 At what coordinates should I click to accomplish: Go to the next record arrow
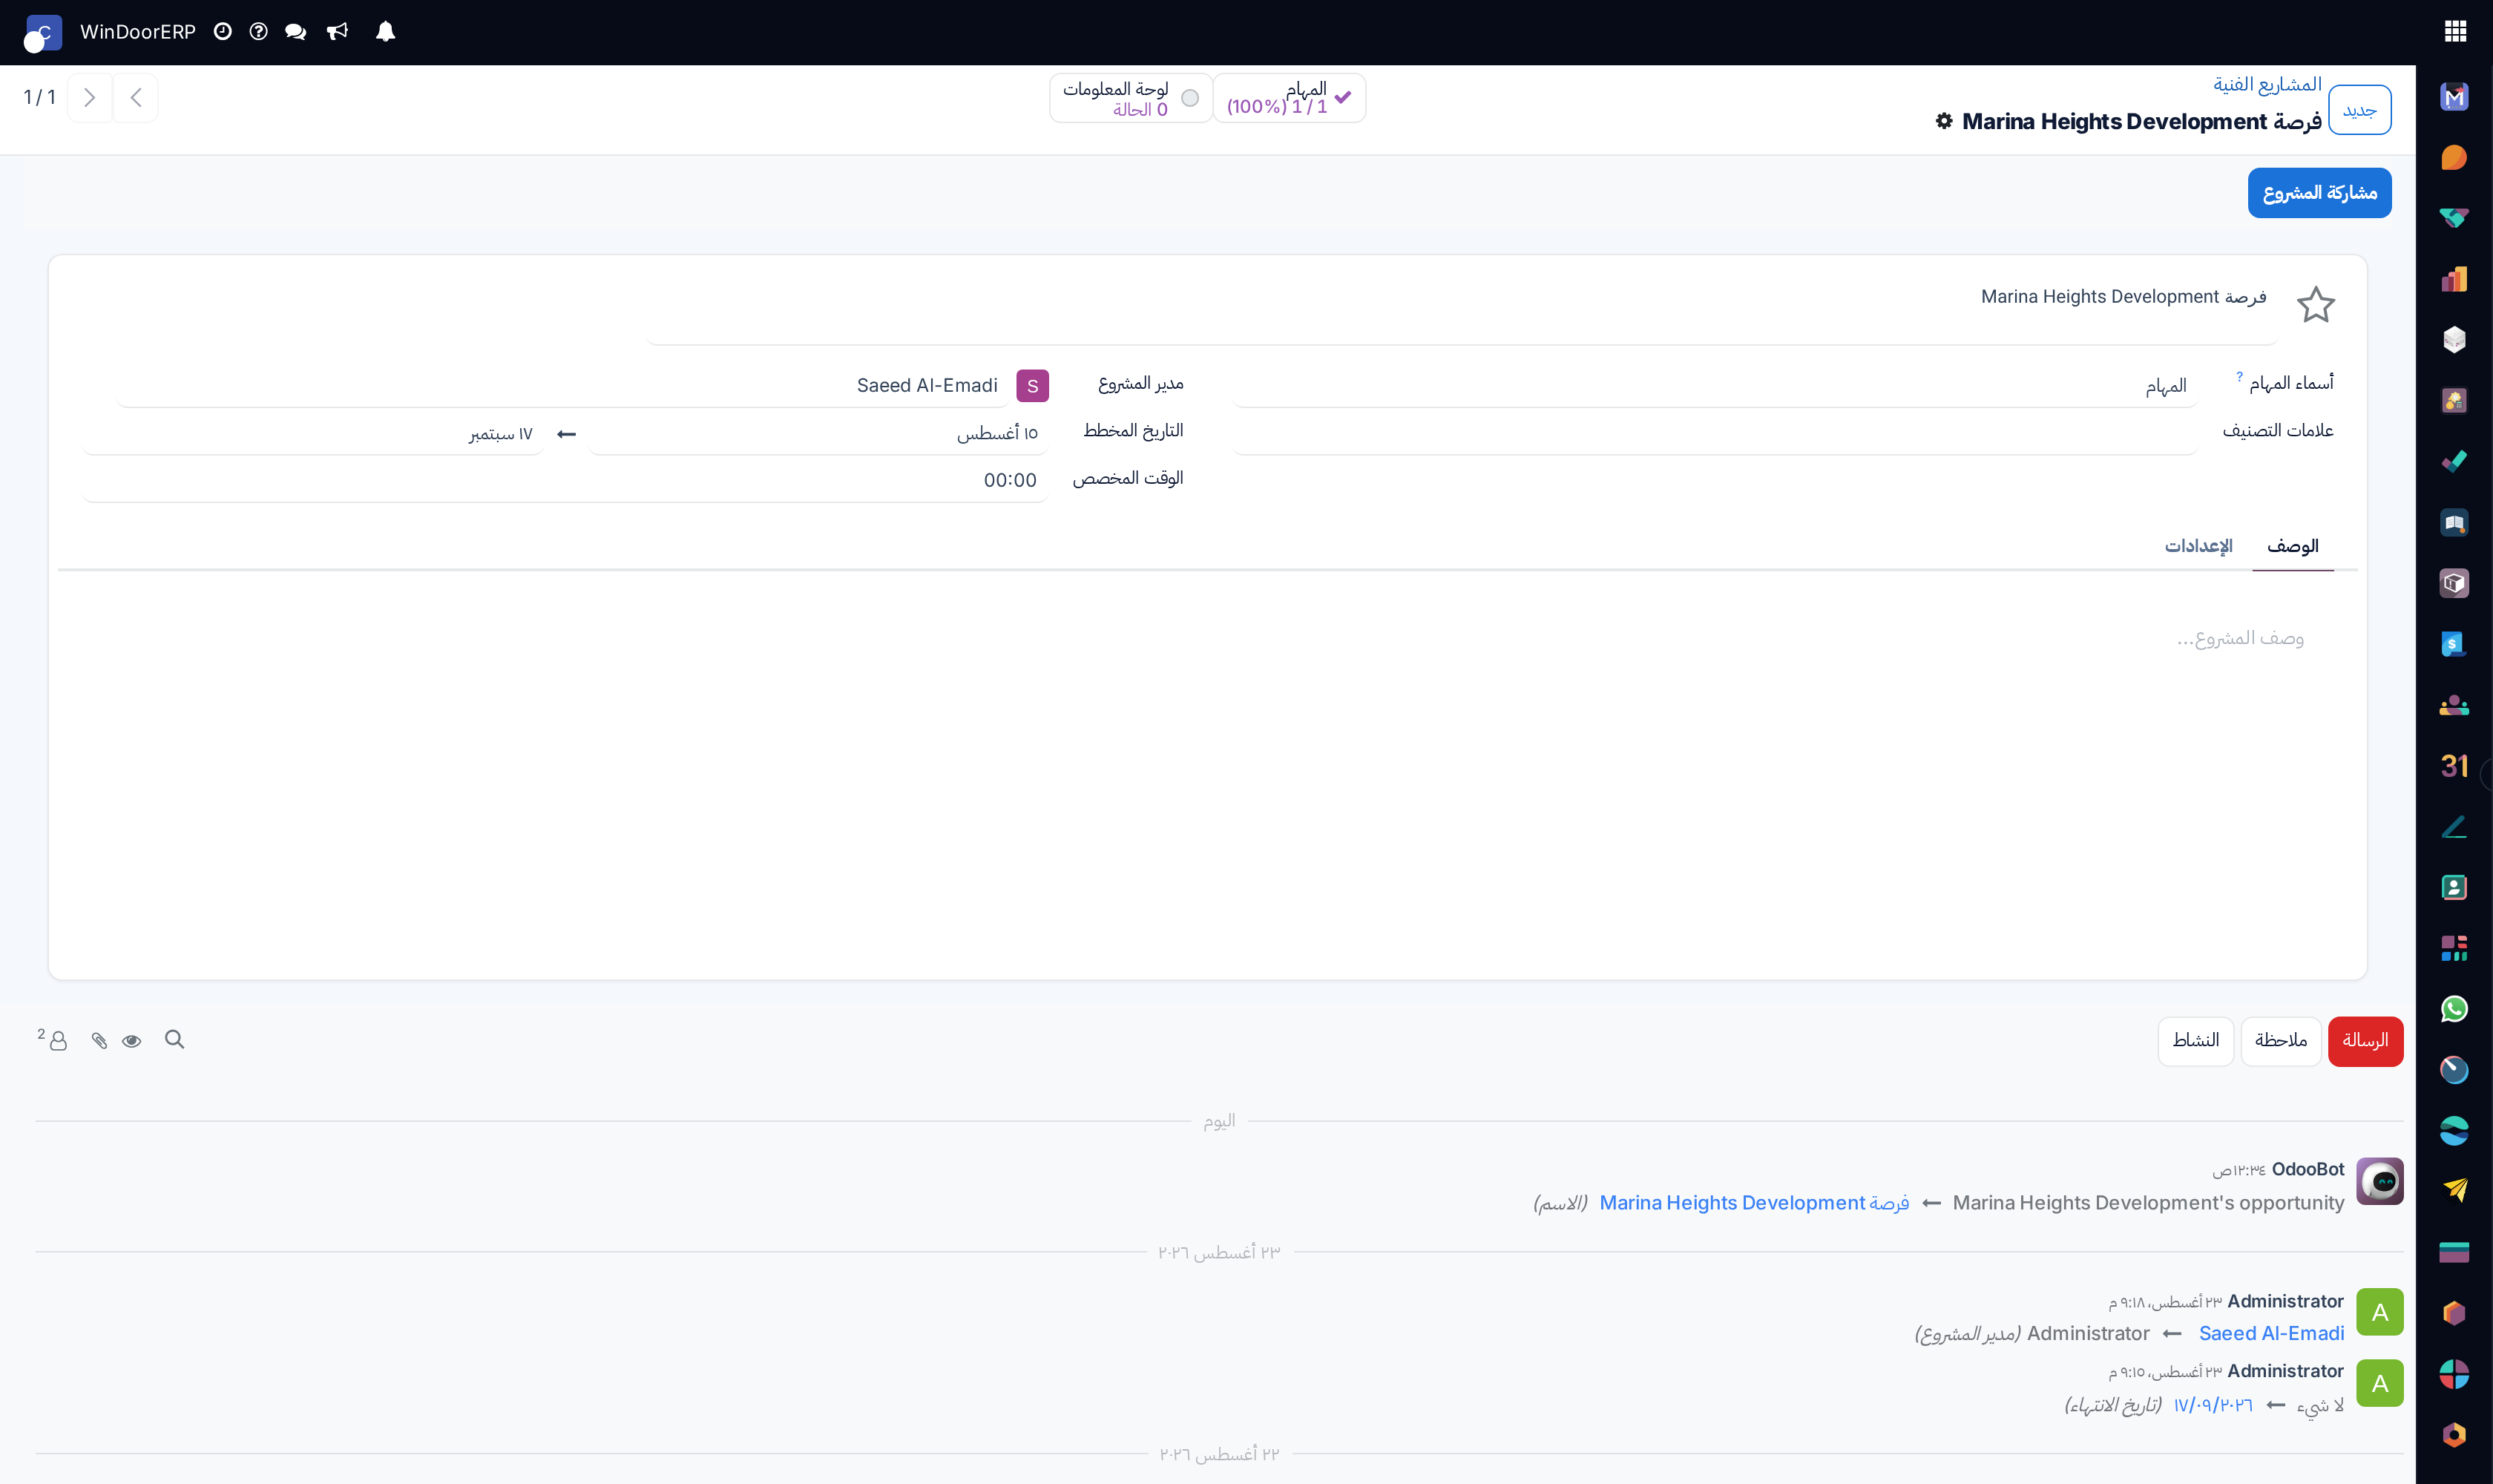pos(89,98)
